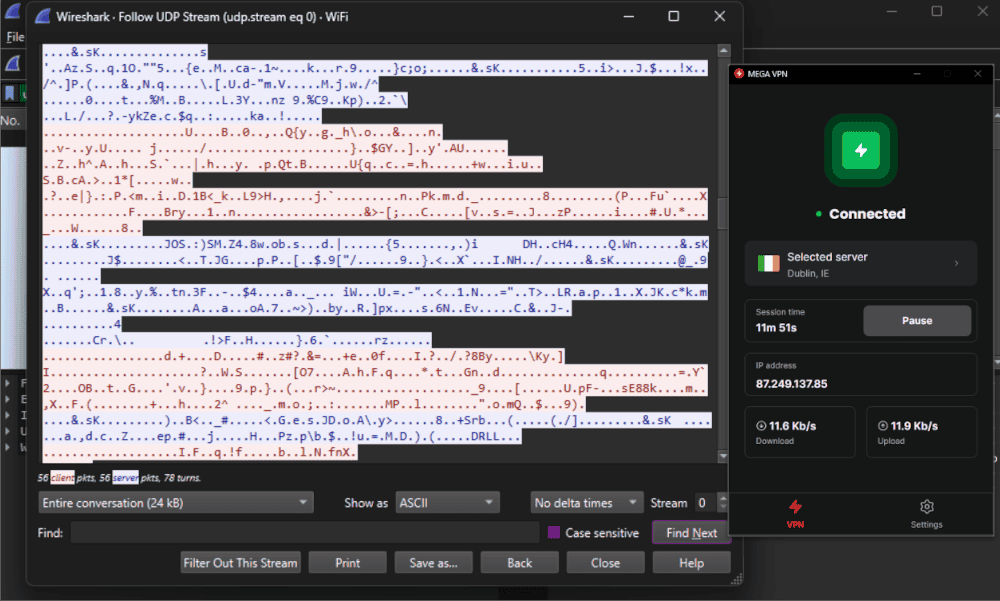Open the No delta times dropdown
Screen dimensions: 1000x601
click(587, 503)
